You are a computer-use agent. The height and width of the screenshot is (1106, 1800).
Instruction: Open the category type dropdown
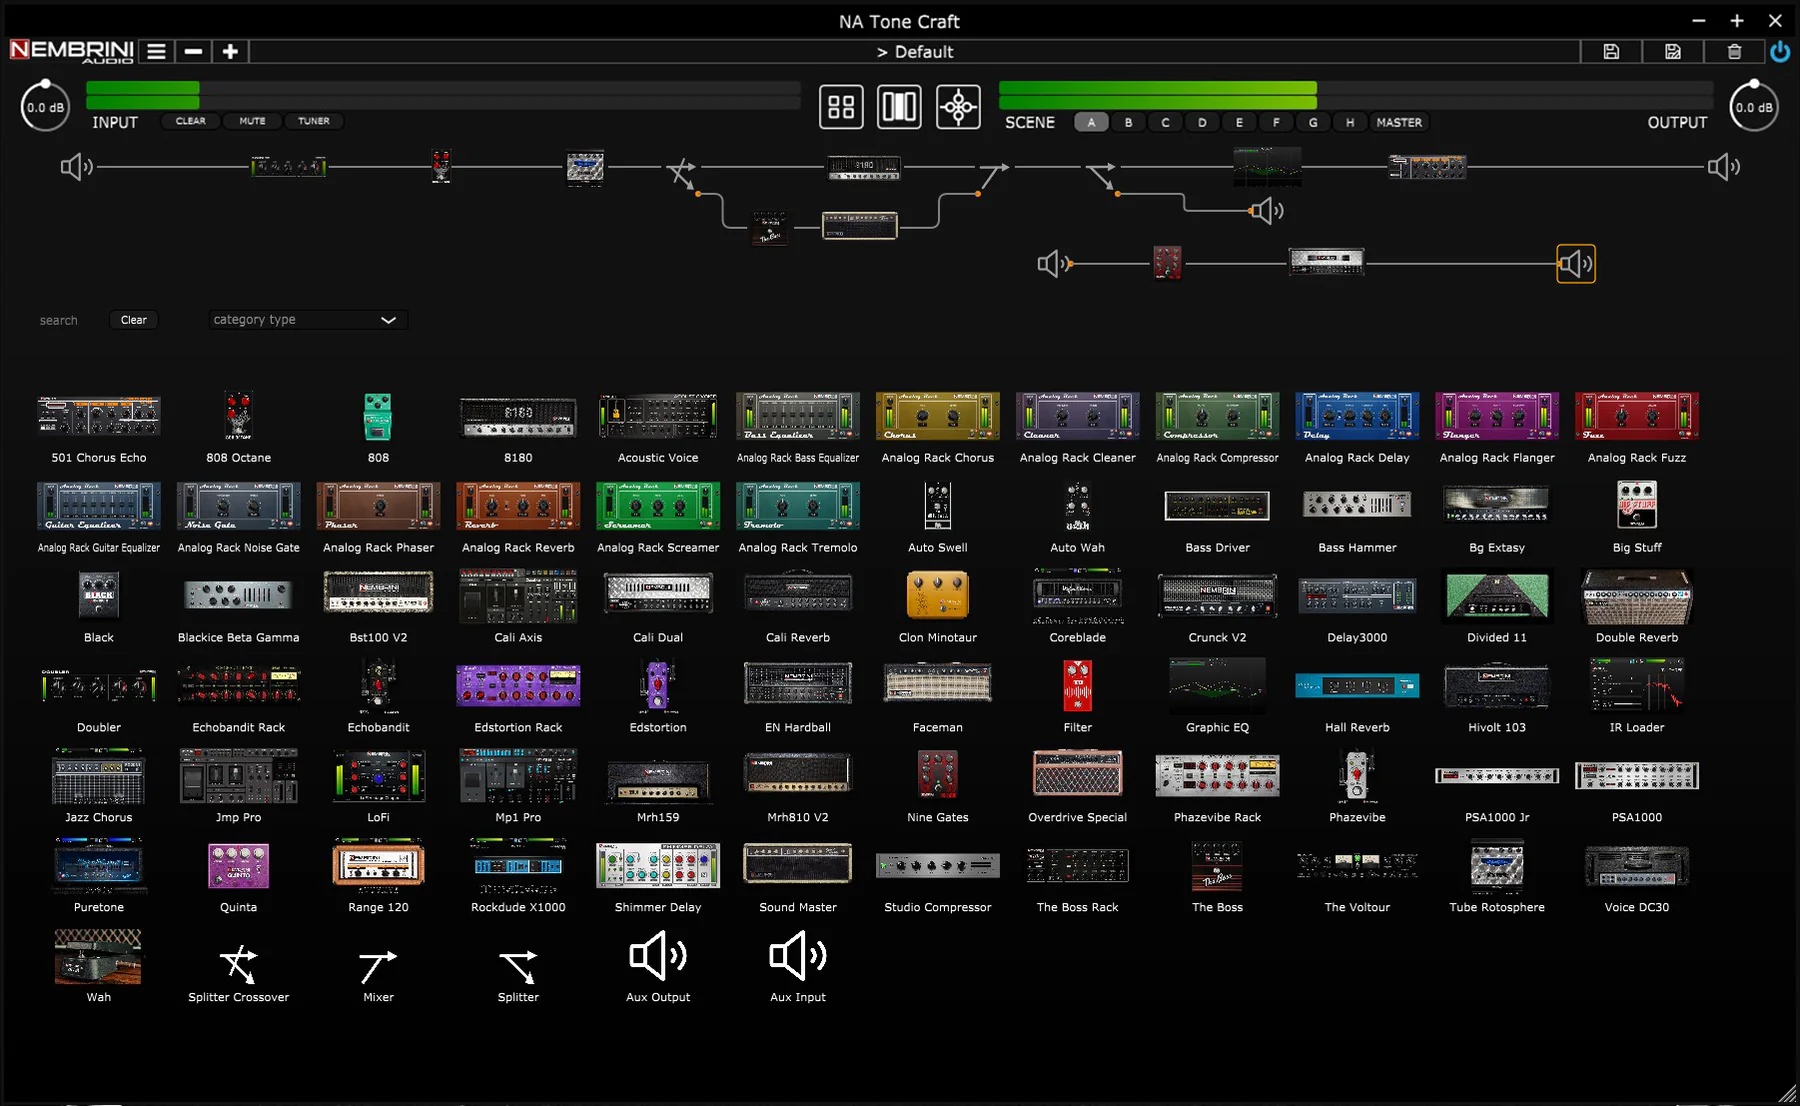[x=306, y=319]
